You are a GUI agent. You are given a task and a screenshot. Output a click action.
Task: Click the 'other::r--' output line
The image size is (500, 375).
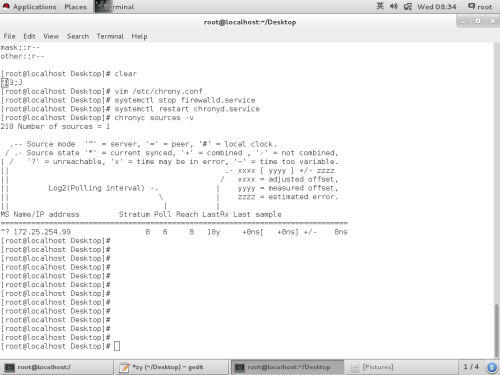22,56
